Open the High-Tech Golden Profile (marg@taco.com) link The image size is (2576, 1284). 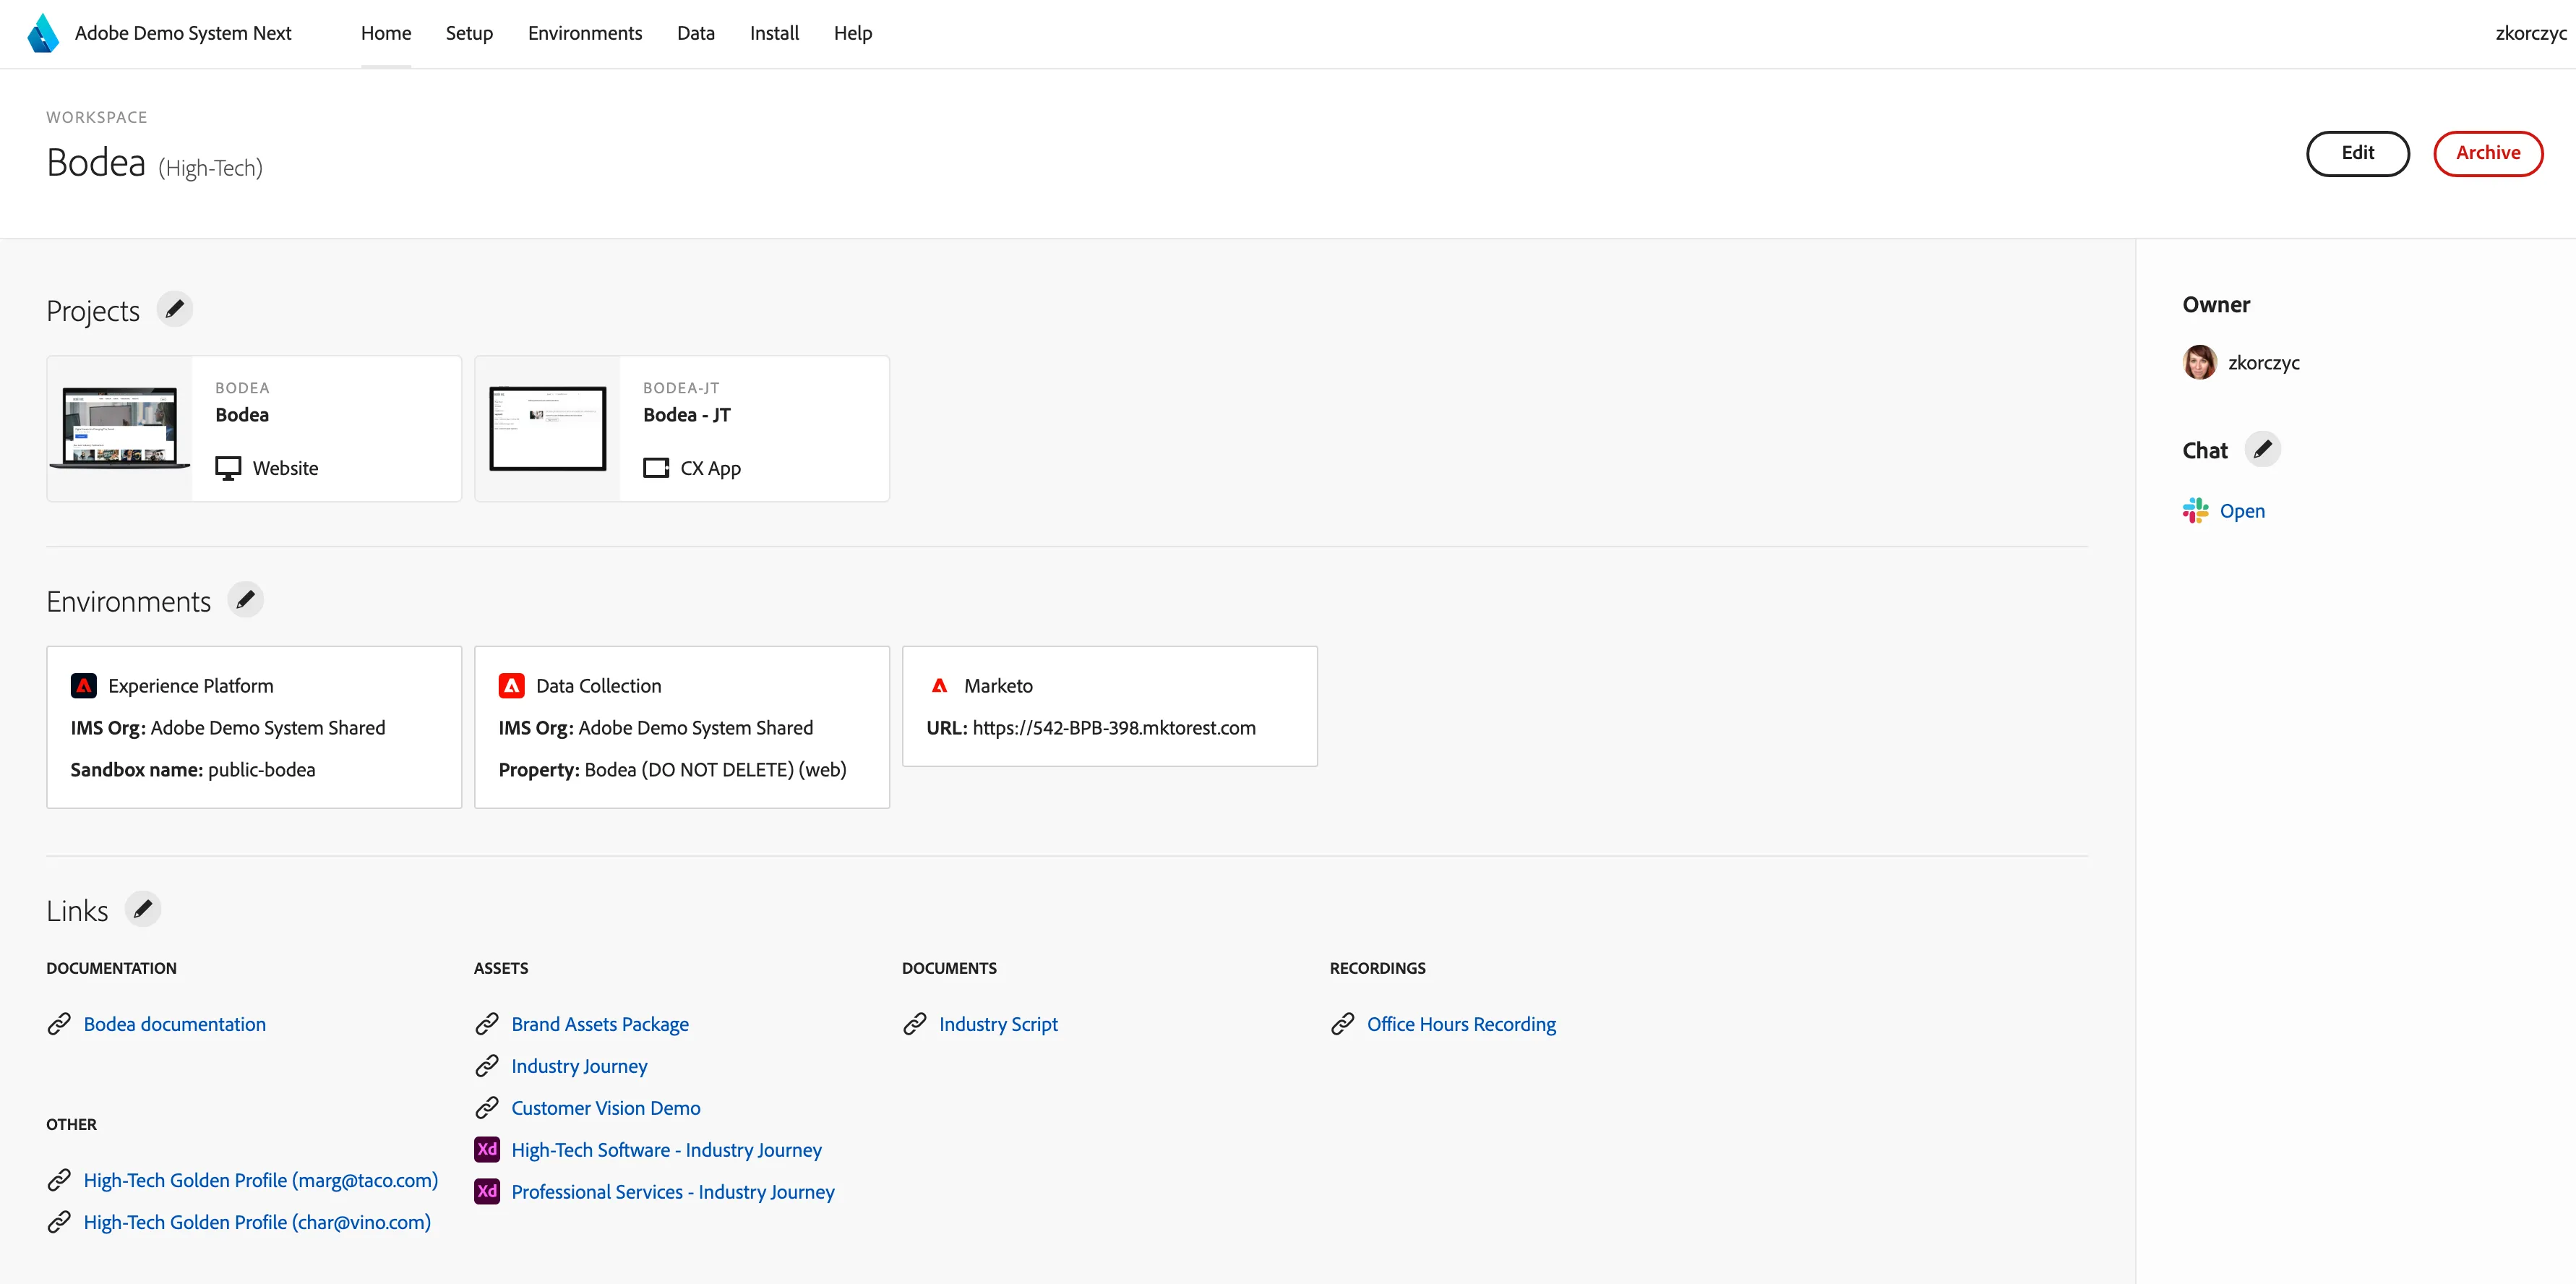coord(261,1180)
